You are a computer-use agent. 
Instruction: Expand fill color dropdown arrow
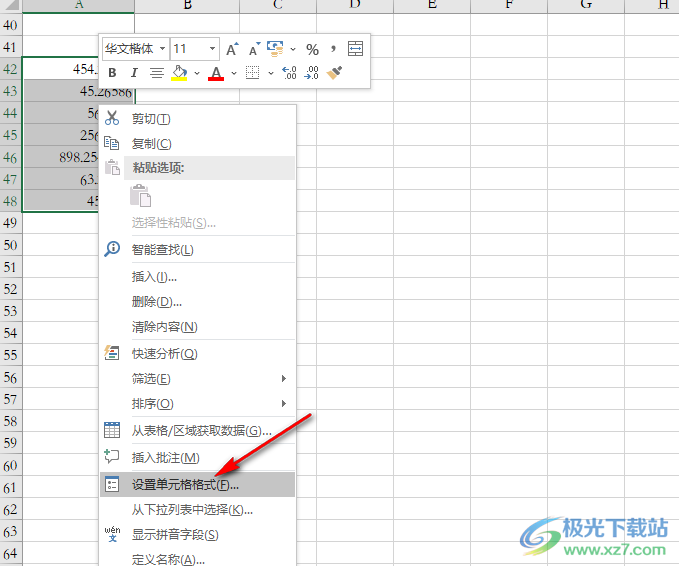point(197,73)
